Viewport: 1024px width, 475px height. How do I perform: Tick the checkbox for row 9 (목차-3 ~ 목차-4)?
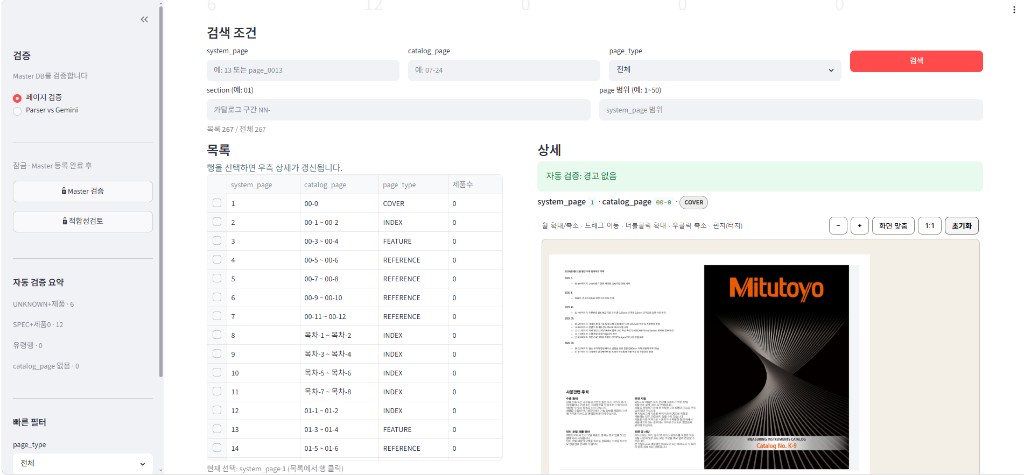(x=217, y=354)
